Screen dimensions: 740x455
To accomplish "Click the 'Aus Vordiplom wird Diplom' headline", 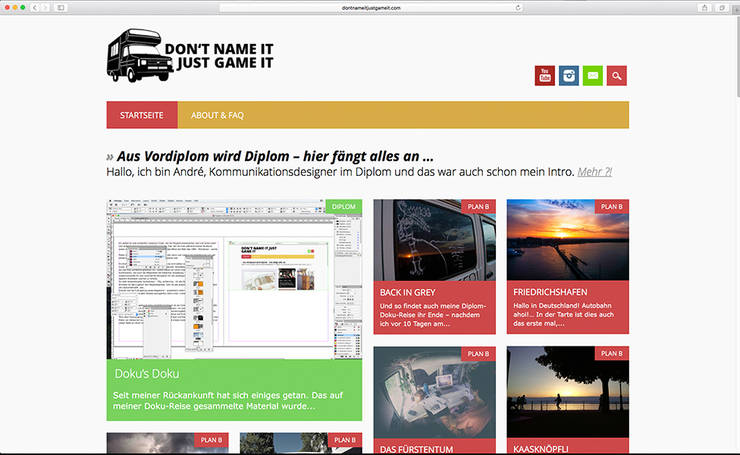I will (x=275, y=156).
